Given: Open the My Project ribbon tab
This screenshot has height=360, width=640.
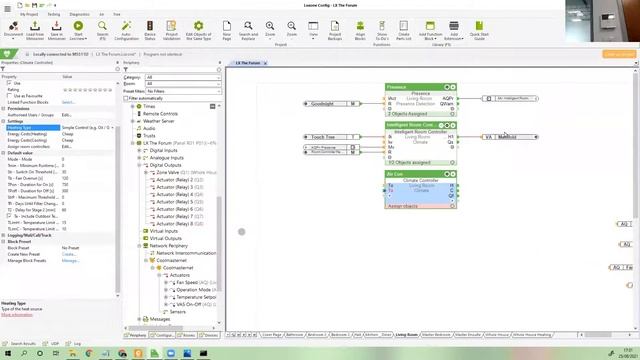Looking at the screenshot, I should [29, 14].
